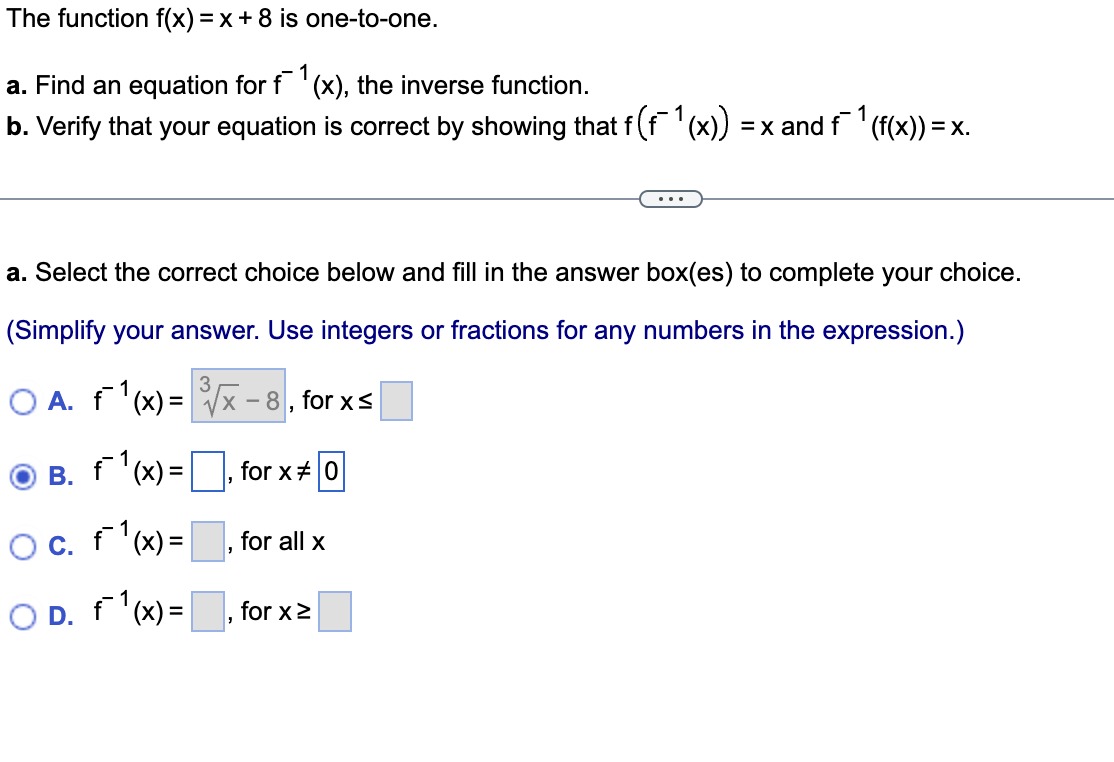Click the text for all x
Screen dimensions: 1114x762
(283, 542)
